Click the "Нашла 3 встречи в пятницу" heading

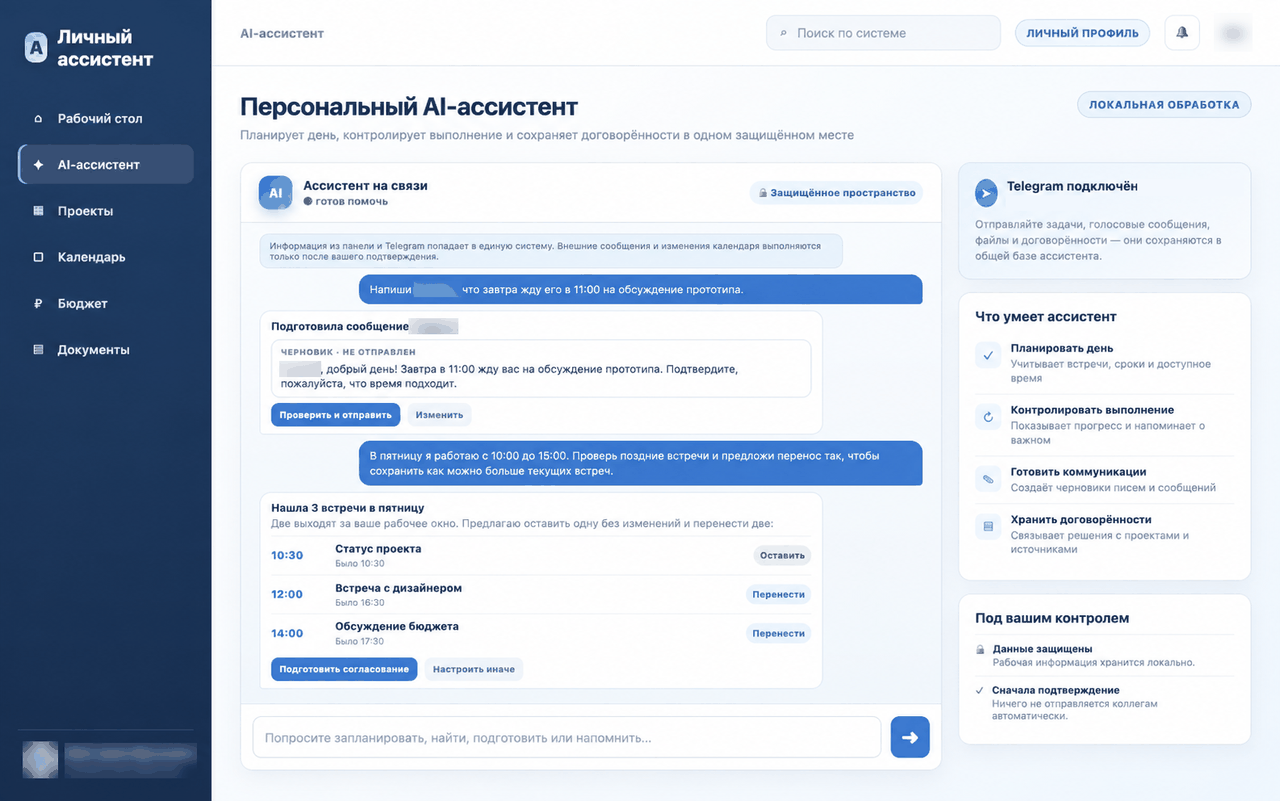click(348, 508)
